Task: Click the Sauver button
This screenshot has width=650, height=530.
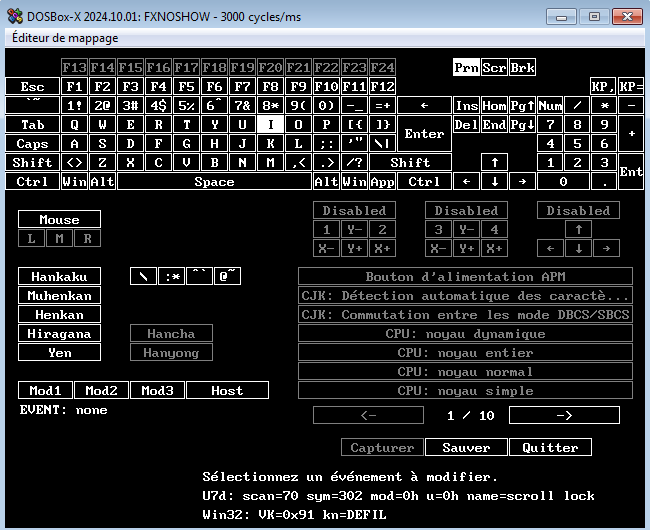Action: pyautogui.click(x=466, y=447)
